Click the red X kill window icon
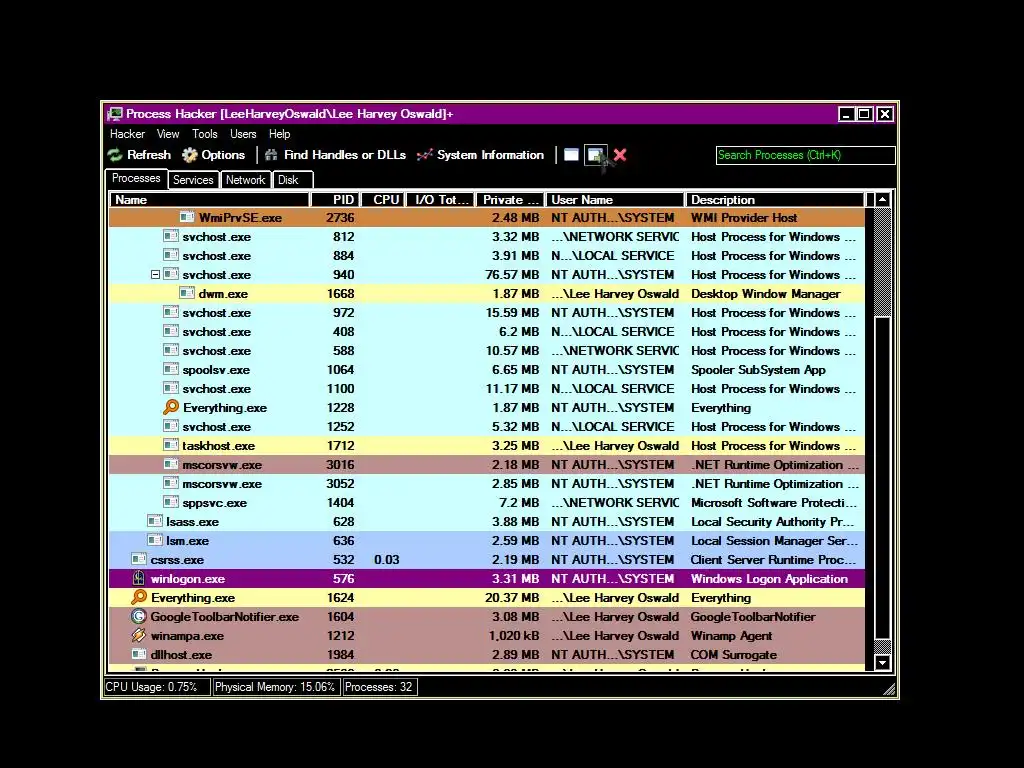Image resolution: width=1024 pixels, height=768 pixels. 620,155
